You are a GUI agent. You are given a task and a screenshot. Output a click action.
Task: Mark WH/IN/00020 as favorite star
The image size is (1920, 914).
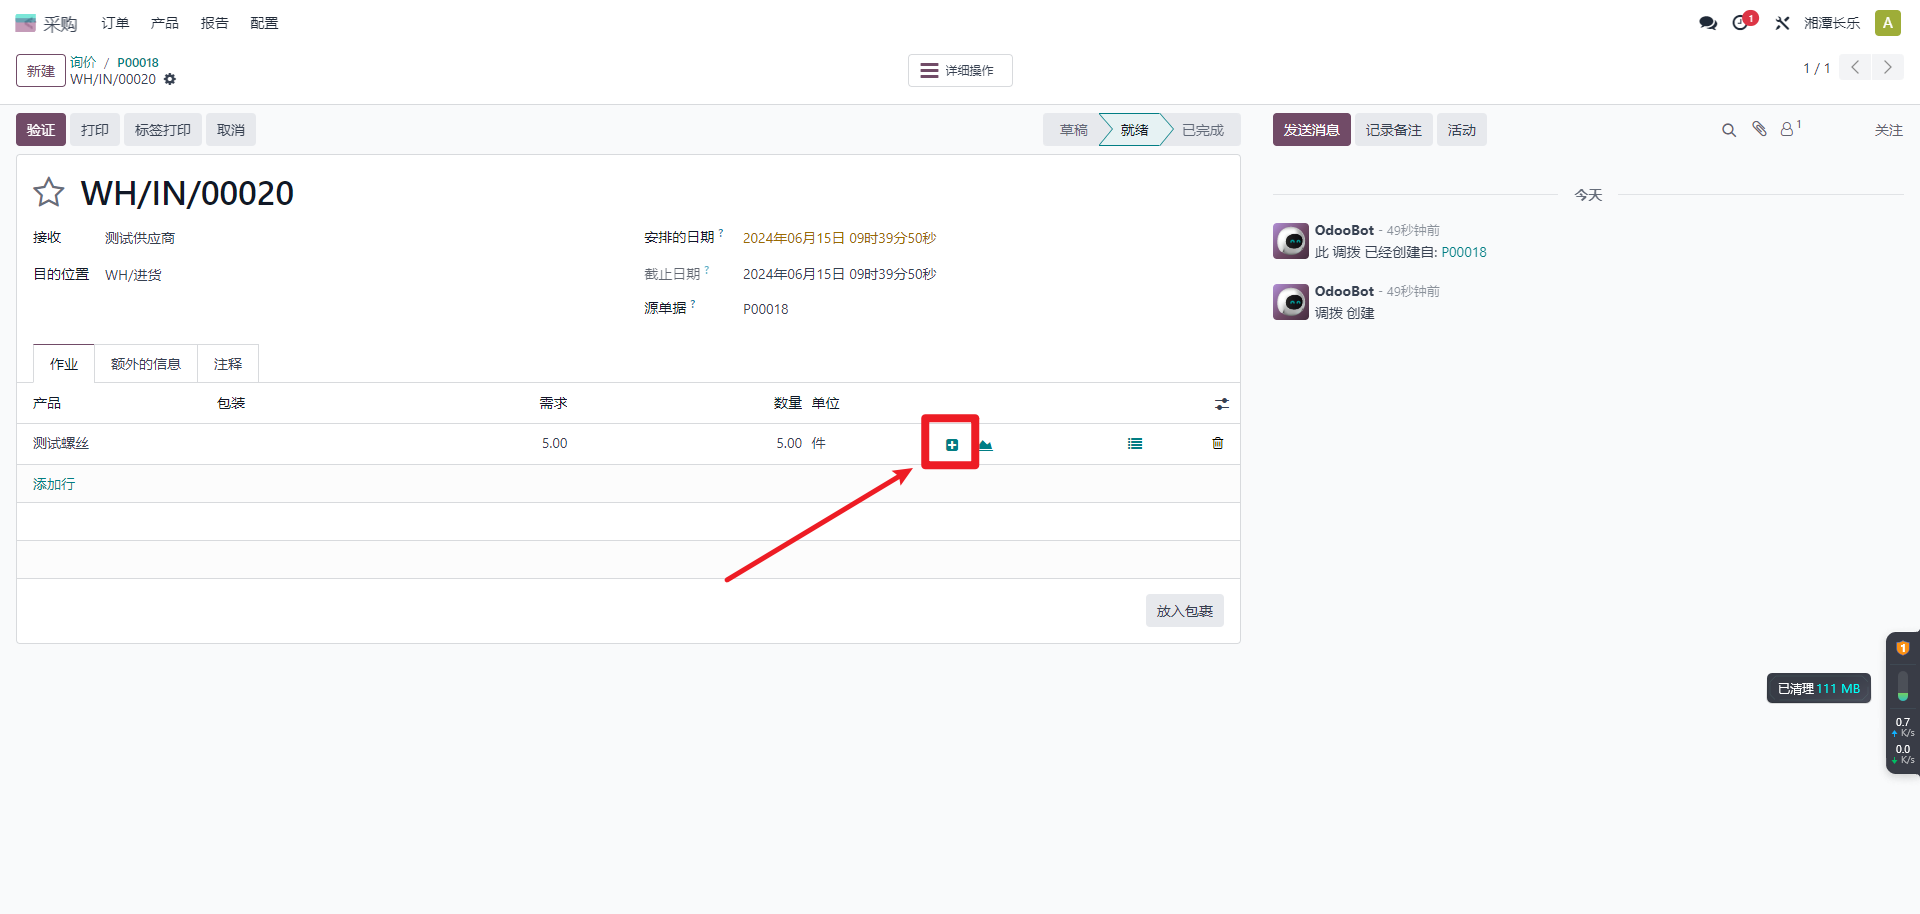point(49,192)
